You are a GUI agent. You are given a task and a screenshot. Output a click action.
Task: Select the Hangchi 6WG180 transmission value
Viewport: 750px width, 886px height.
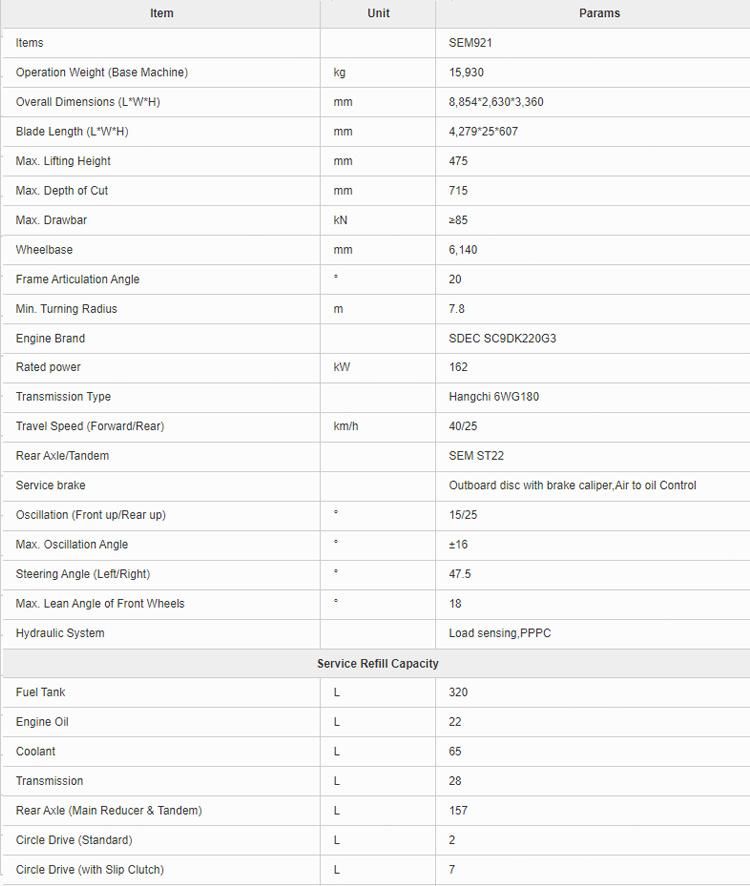494,397
